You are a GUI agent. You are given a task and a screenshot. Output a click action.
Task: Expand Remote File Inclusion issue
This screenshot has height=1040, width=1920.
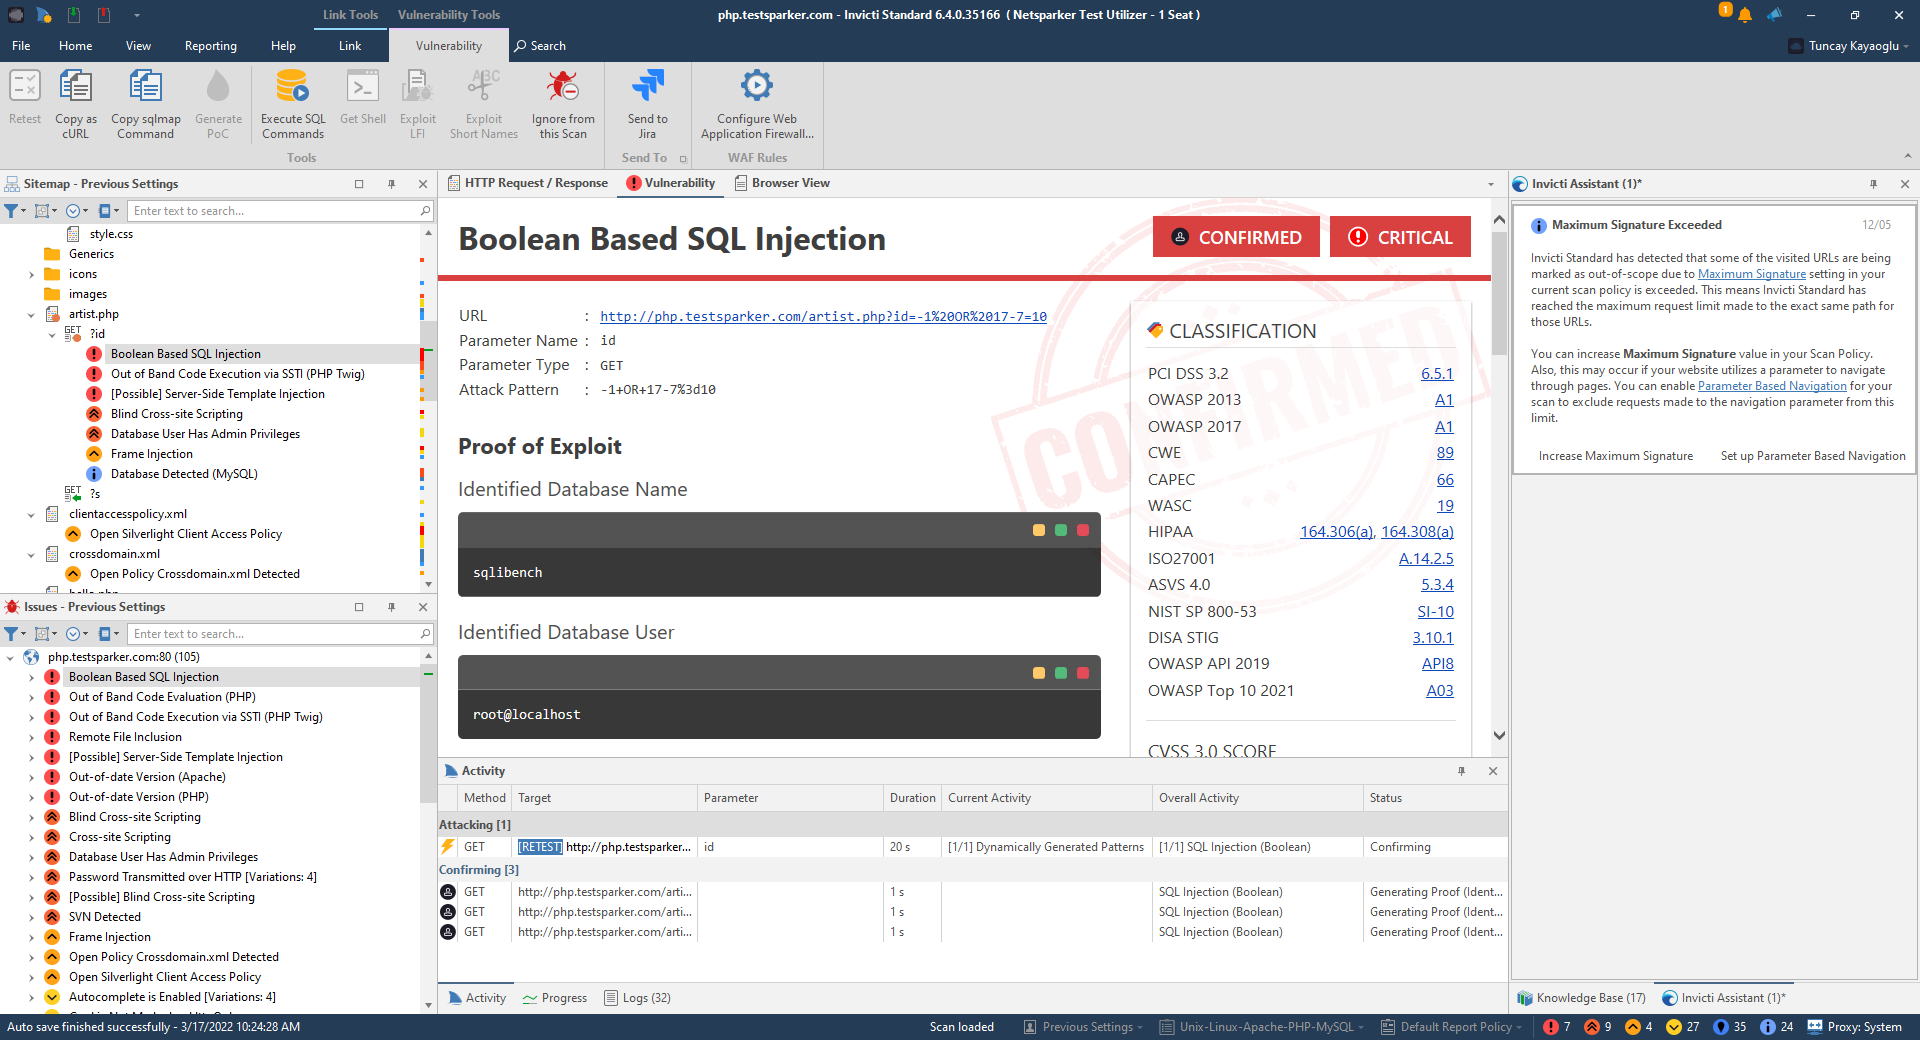pyautogui.click(x=31, y=737)
